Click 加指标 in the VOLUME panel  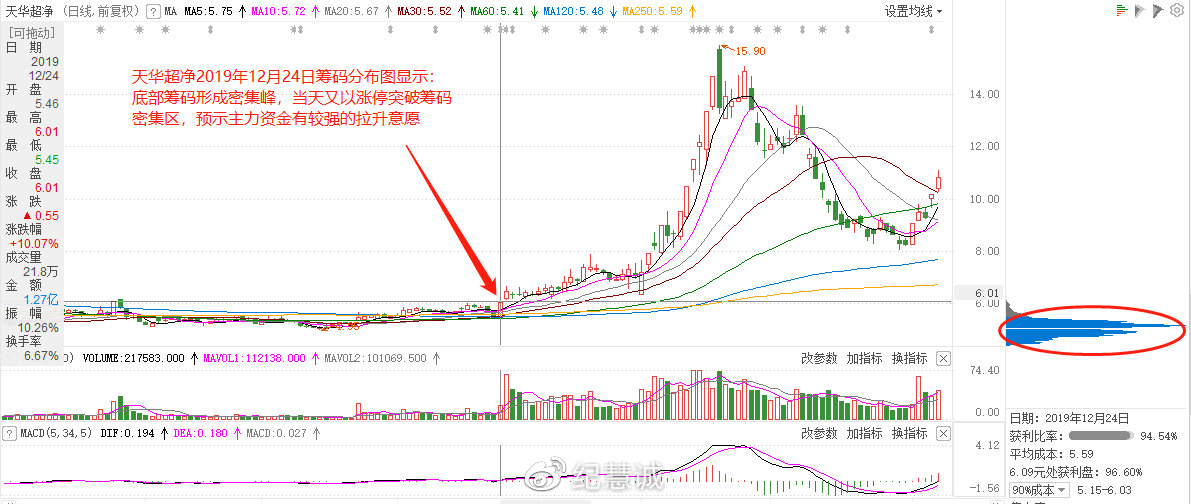click(864, 358)
